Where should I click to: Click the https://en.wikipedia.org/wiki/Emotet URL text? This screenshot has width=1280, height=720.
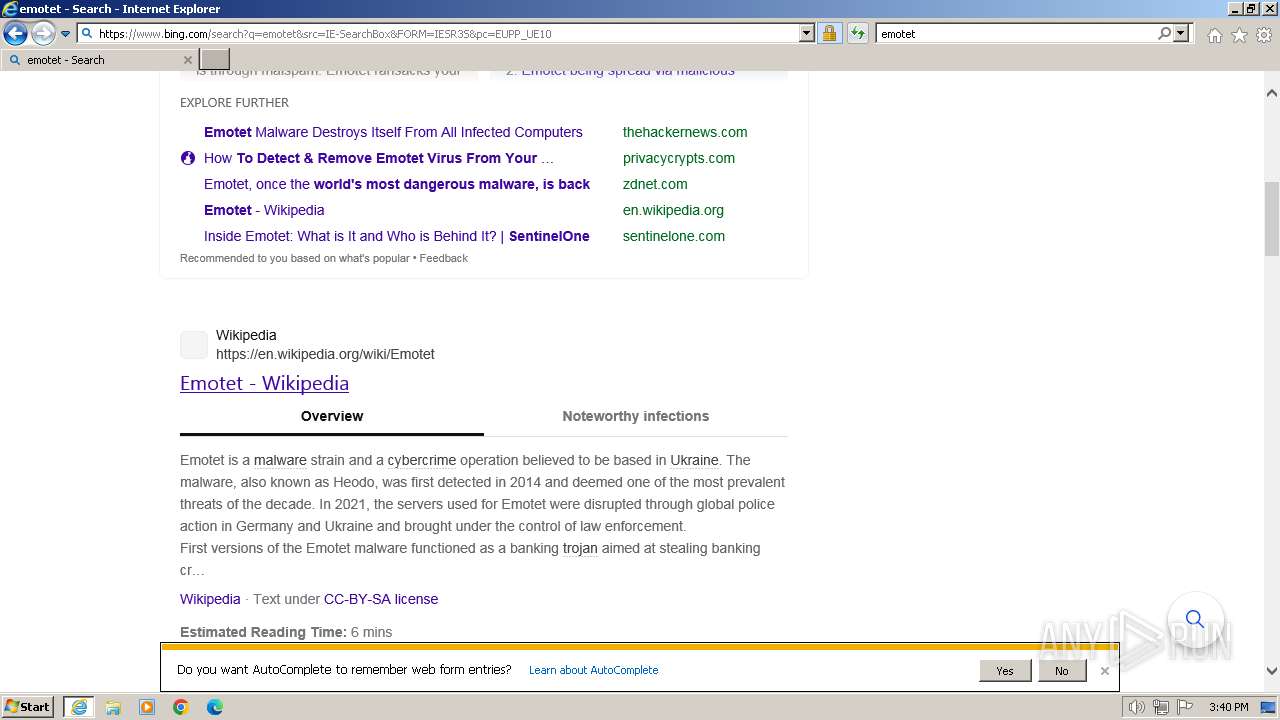click(x=325, y=354)
